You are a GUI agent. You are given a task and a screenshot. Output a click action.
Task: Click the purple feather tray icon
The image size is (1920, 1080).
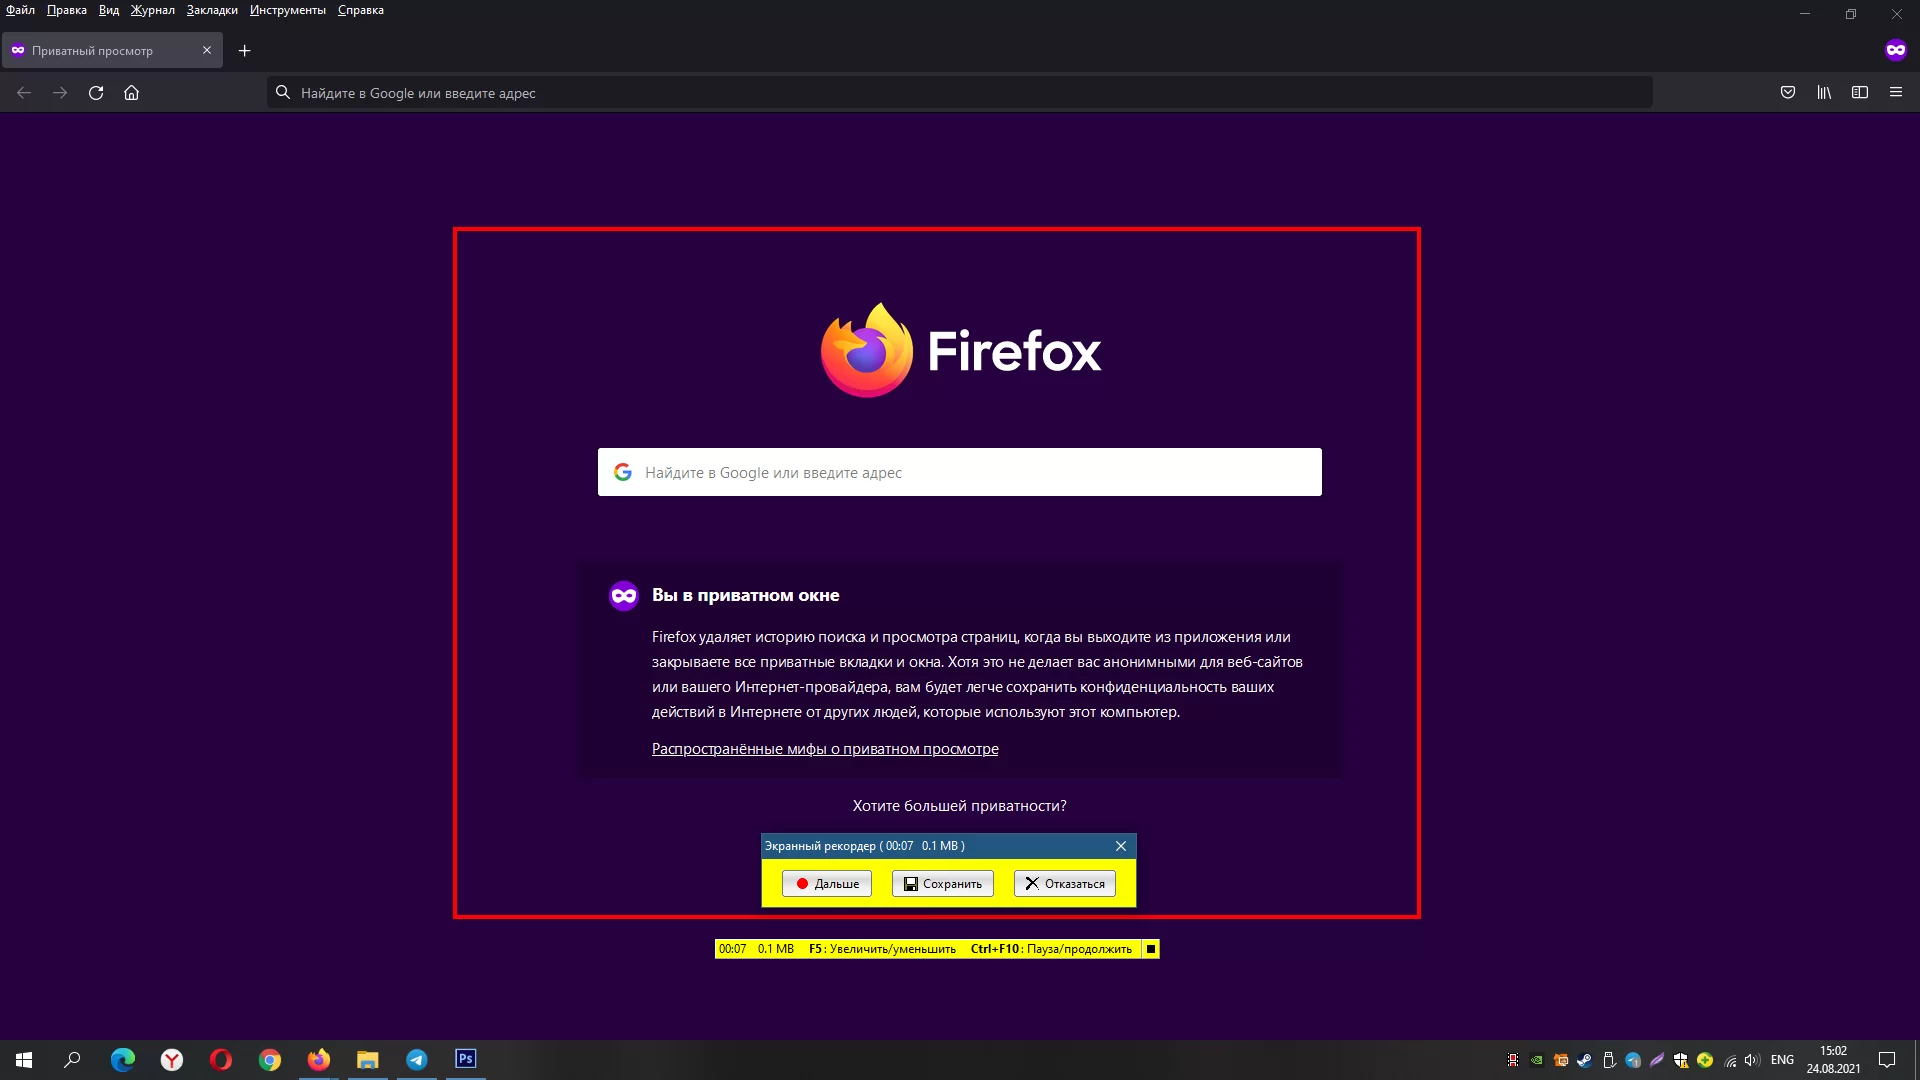click(1657, 1060)
